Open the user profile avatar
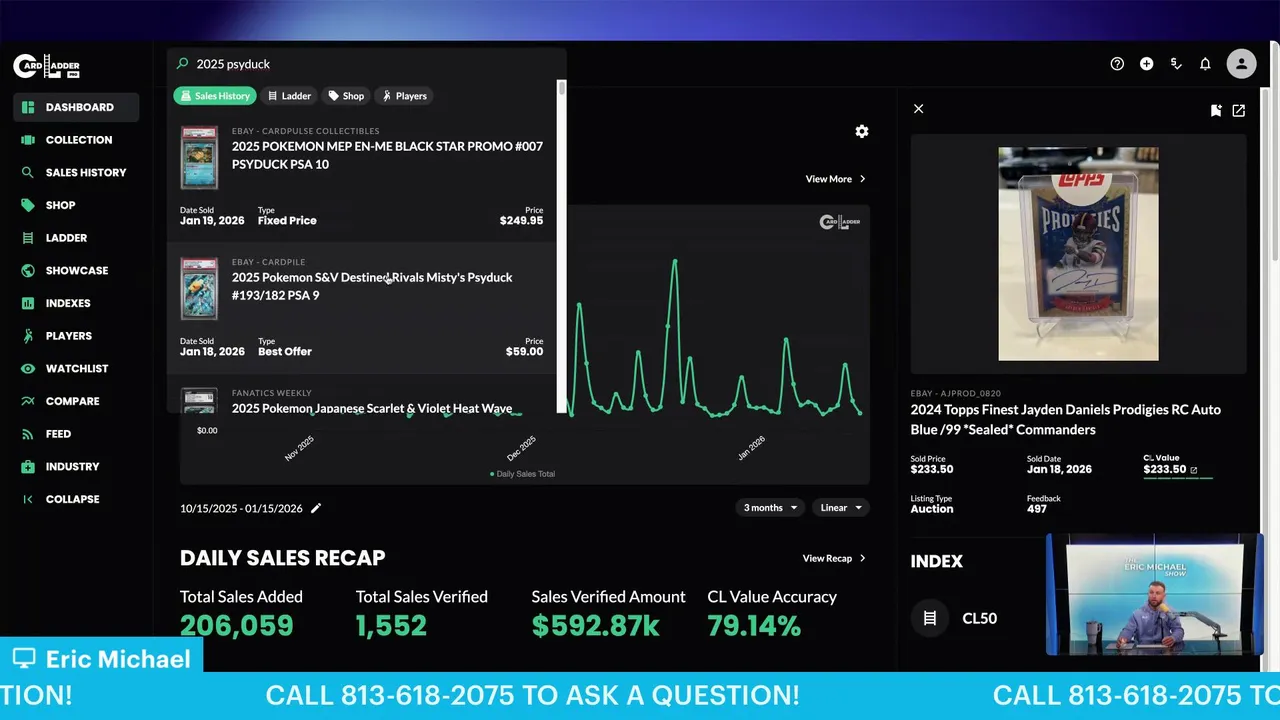The width and height of the screenshot is (1280, 720). (x=1241, y=64)
